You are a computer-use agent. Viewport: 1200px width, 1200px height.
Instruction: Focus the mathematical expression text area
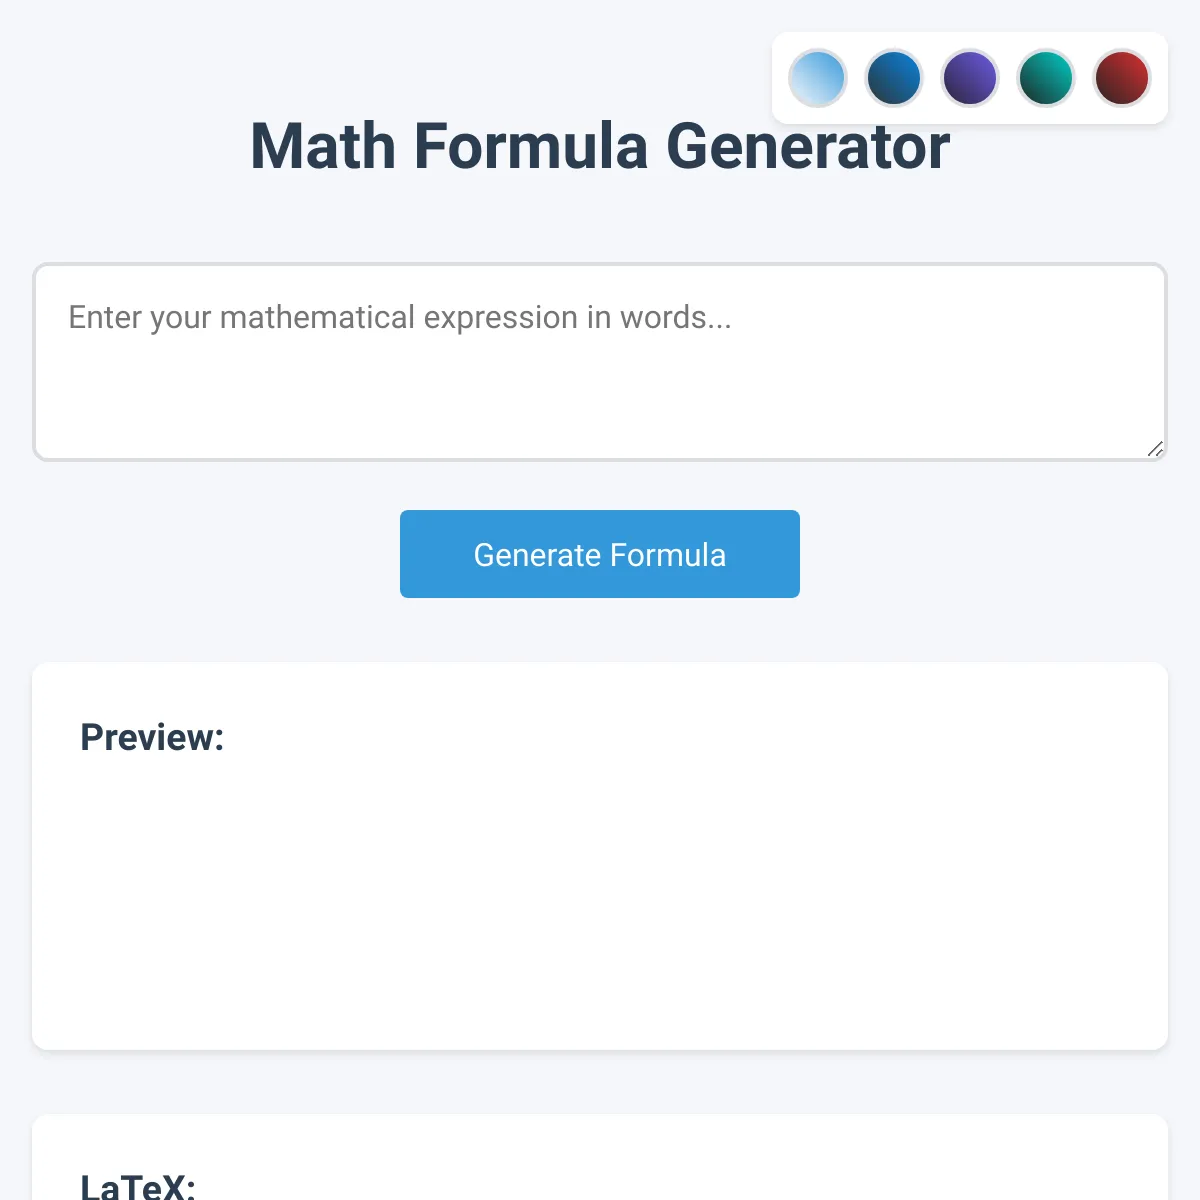tap(600, 362)
